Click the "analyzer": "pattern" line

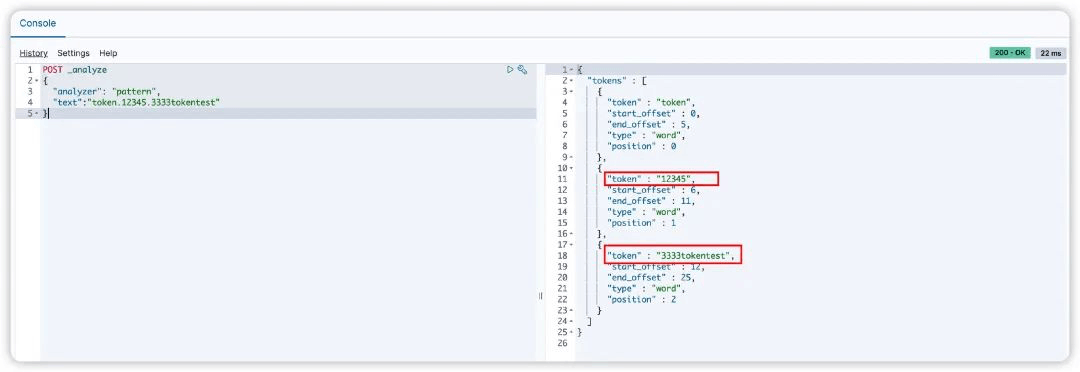pyautogui.click(x=106, y=92)
